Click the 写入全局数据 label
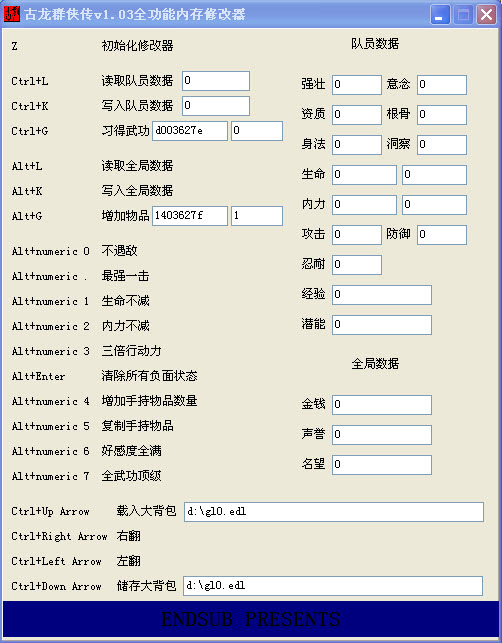 (x=137, y=191)
